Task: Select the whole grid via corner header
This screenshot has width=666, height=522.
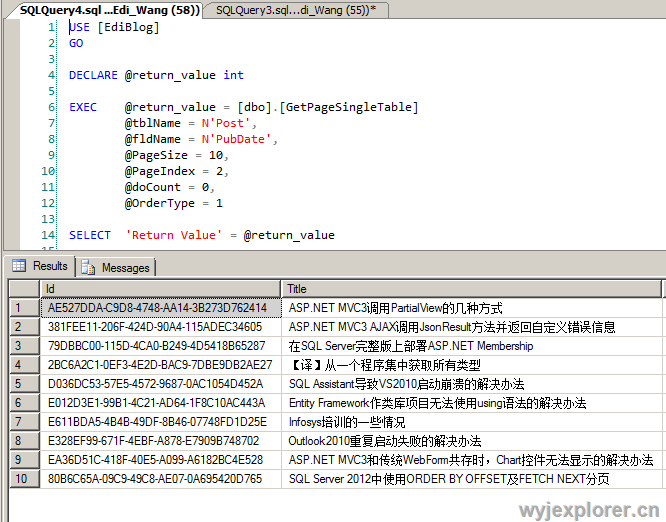Action: 24,289
